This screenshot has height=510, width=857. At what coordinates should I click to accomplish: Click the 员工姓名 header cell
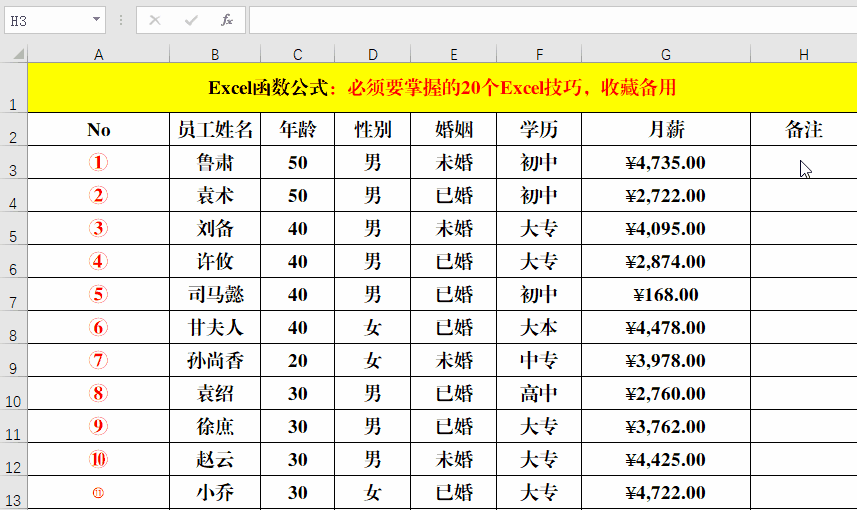pyautogui.click(x=215, y=130)
